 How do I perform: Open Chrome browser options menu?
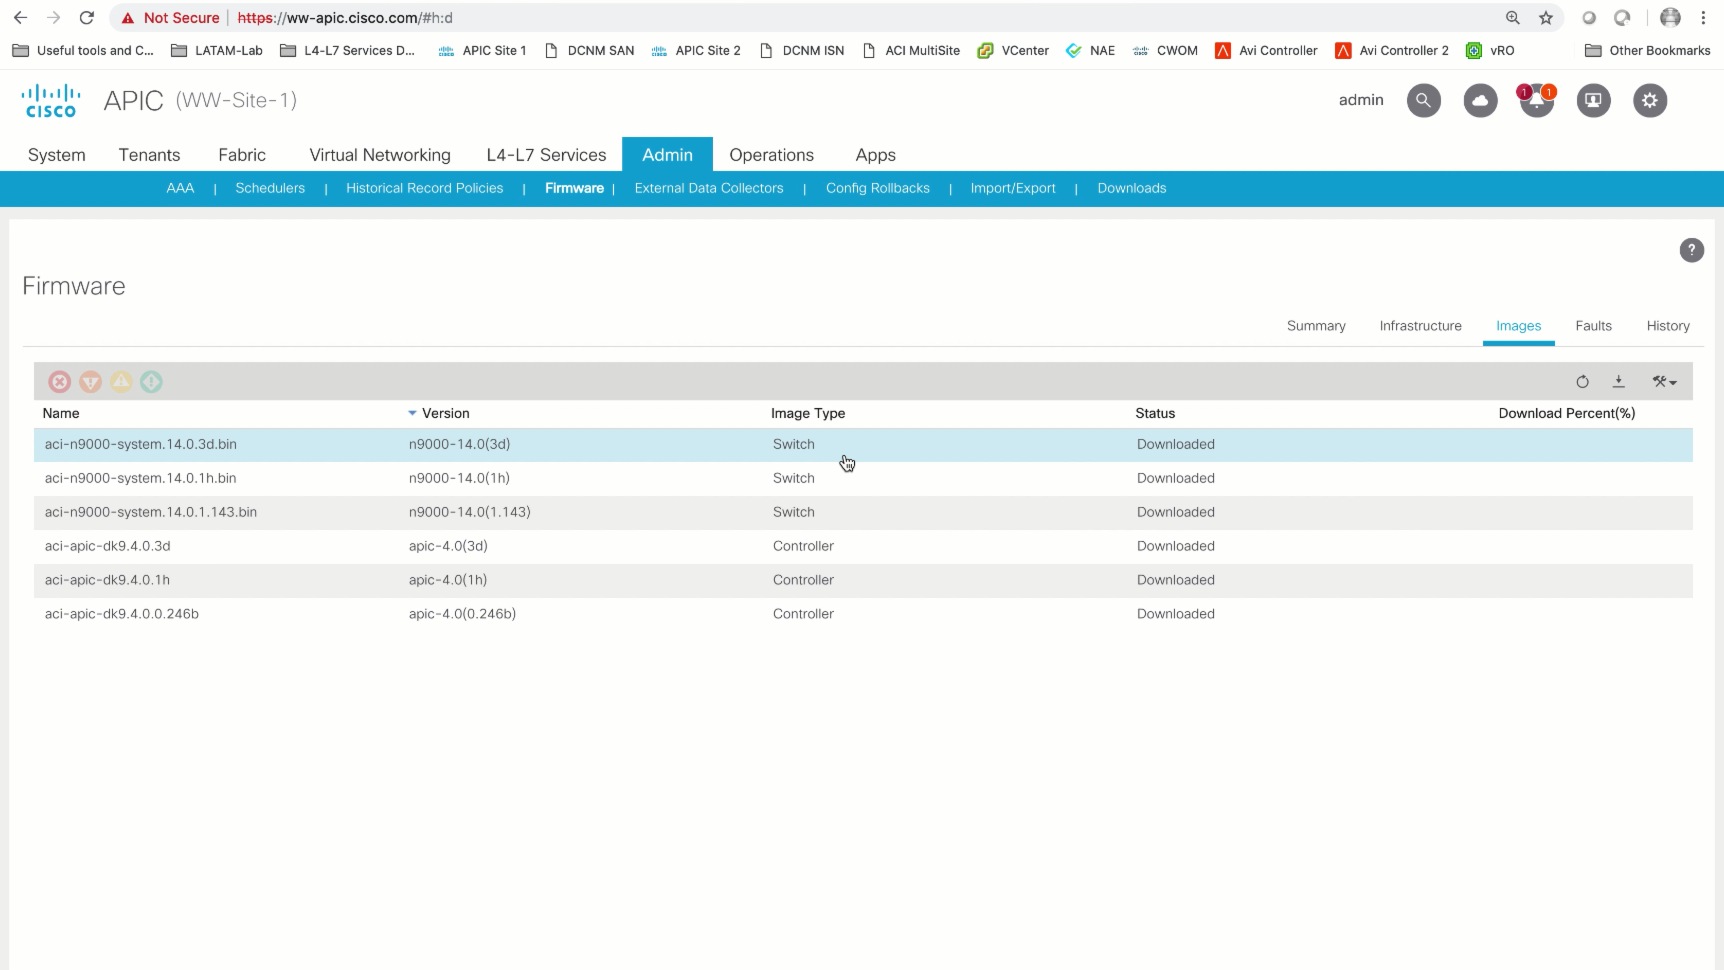(x=1703, y=18)
